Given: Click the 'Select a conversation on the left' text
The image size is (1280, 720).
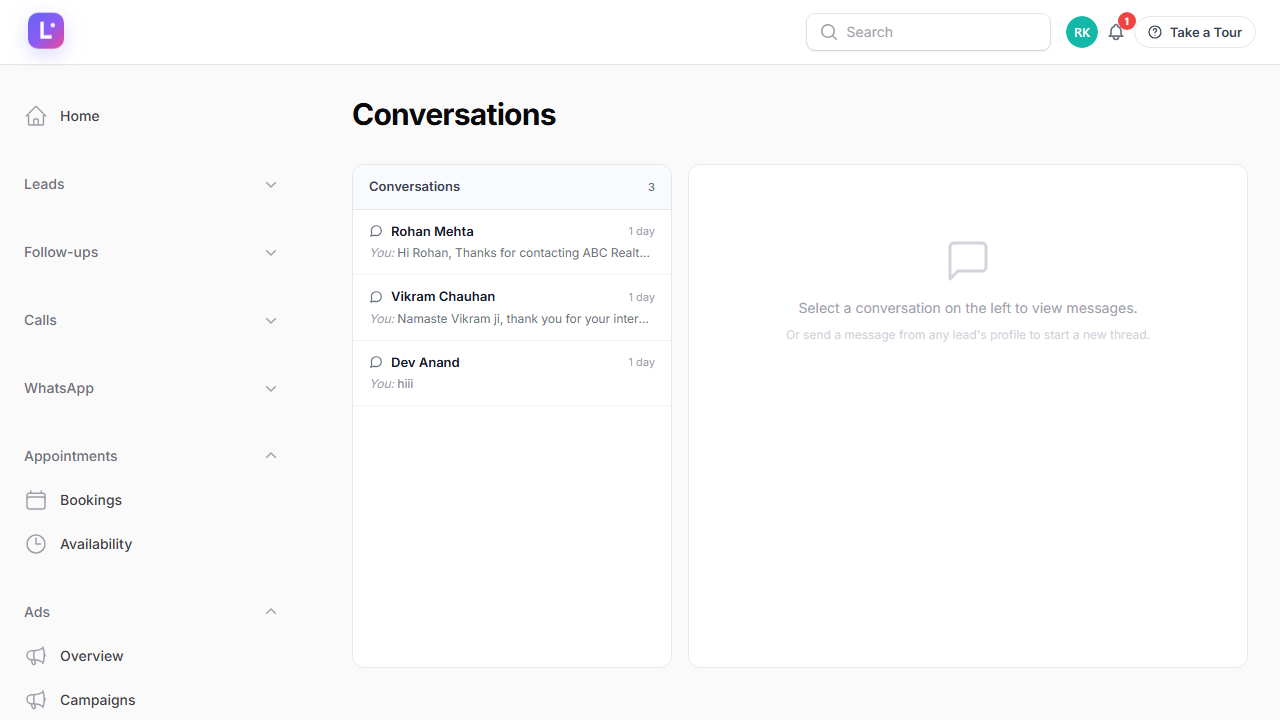Looking at the screenshot, I should click(x=968, y=308).
